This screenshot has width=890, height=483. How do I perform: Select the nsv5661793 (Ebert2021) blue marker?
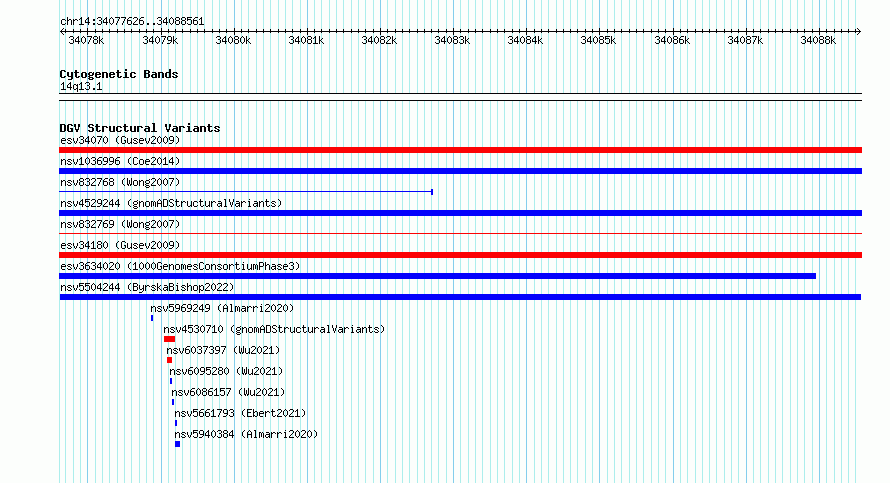point(176,423)
